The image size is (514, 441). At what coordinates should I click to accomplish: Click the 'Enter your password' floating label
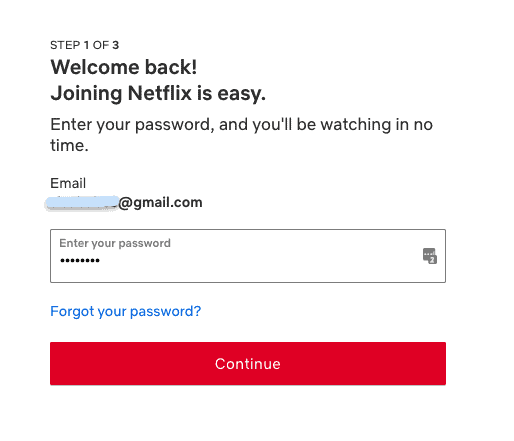pos(115,243)
